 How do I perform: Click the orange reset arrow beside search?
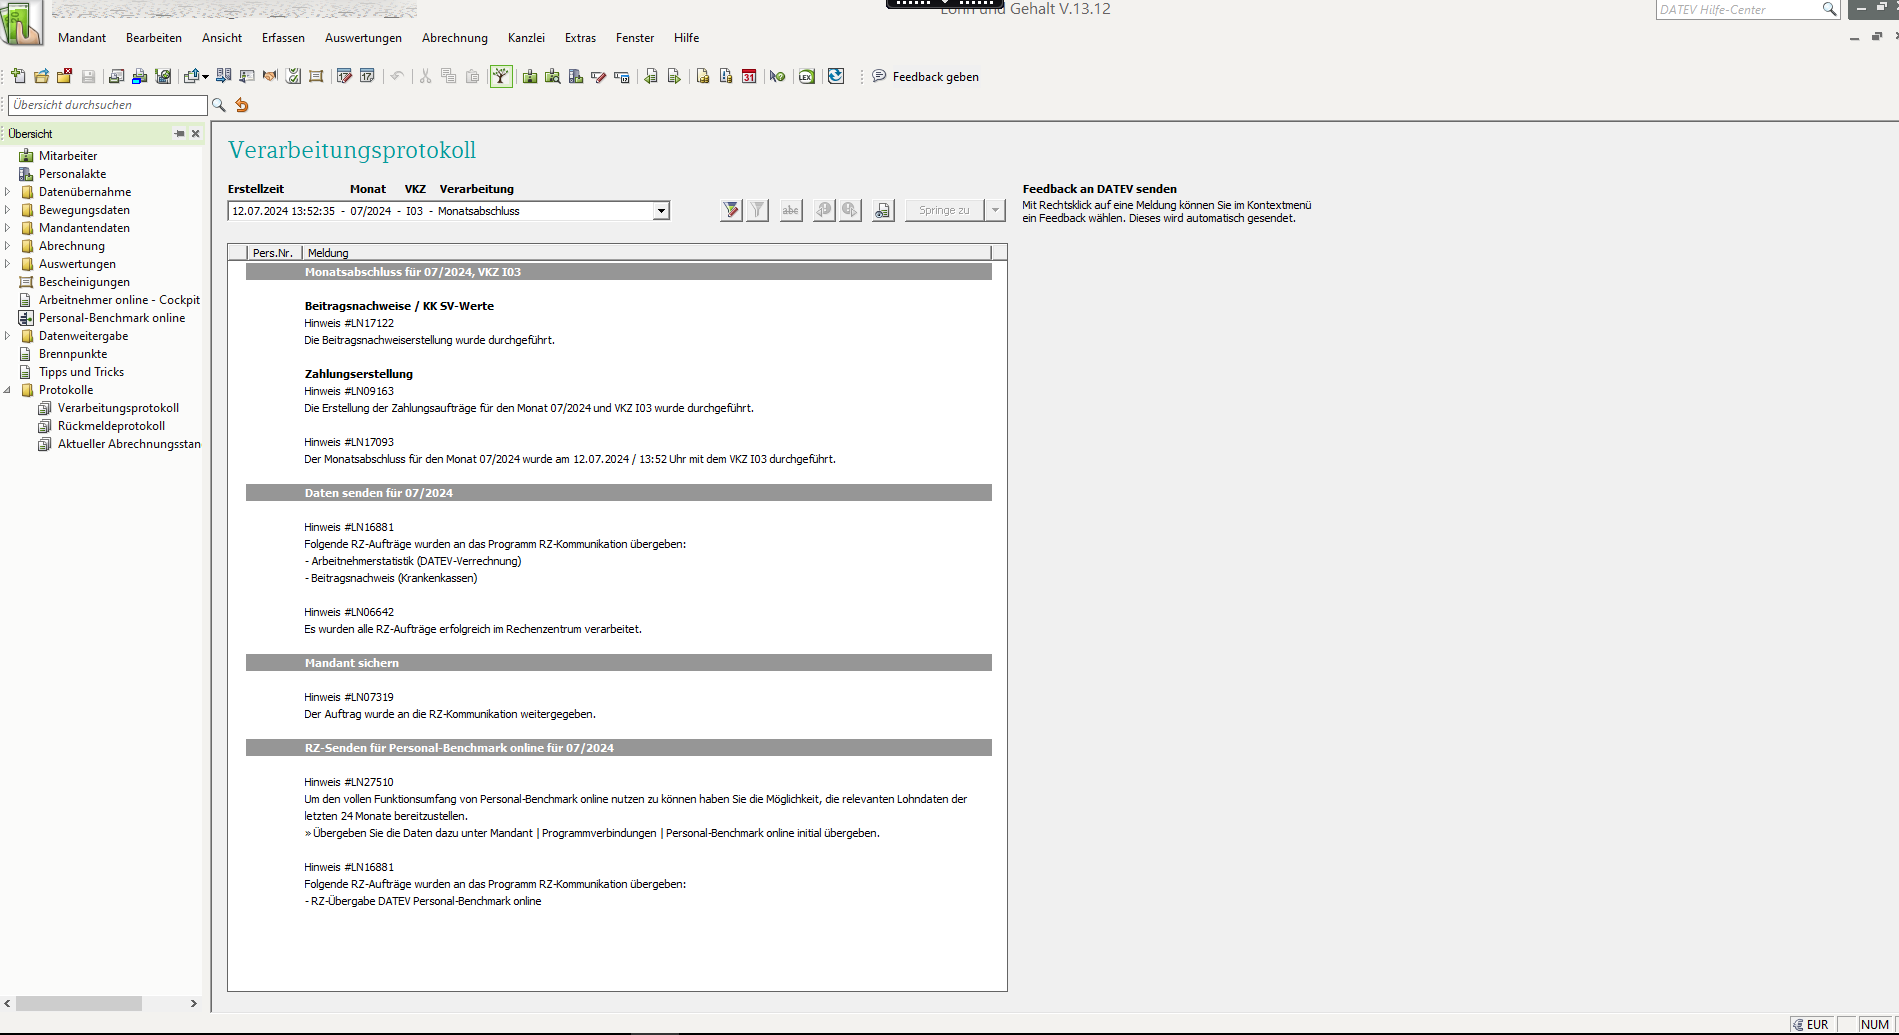point(242,105)
